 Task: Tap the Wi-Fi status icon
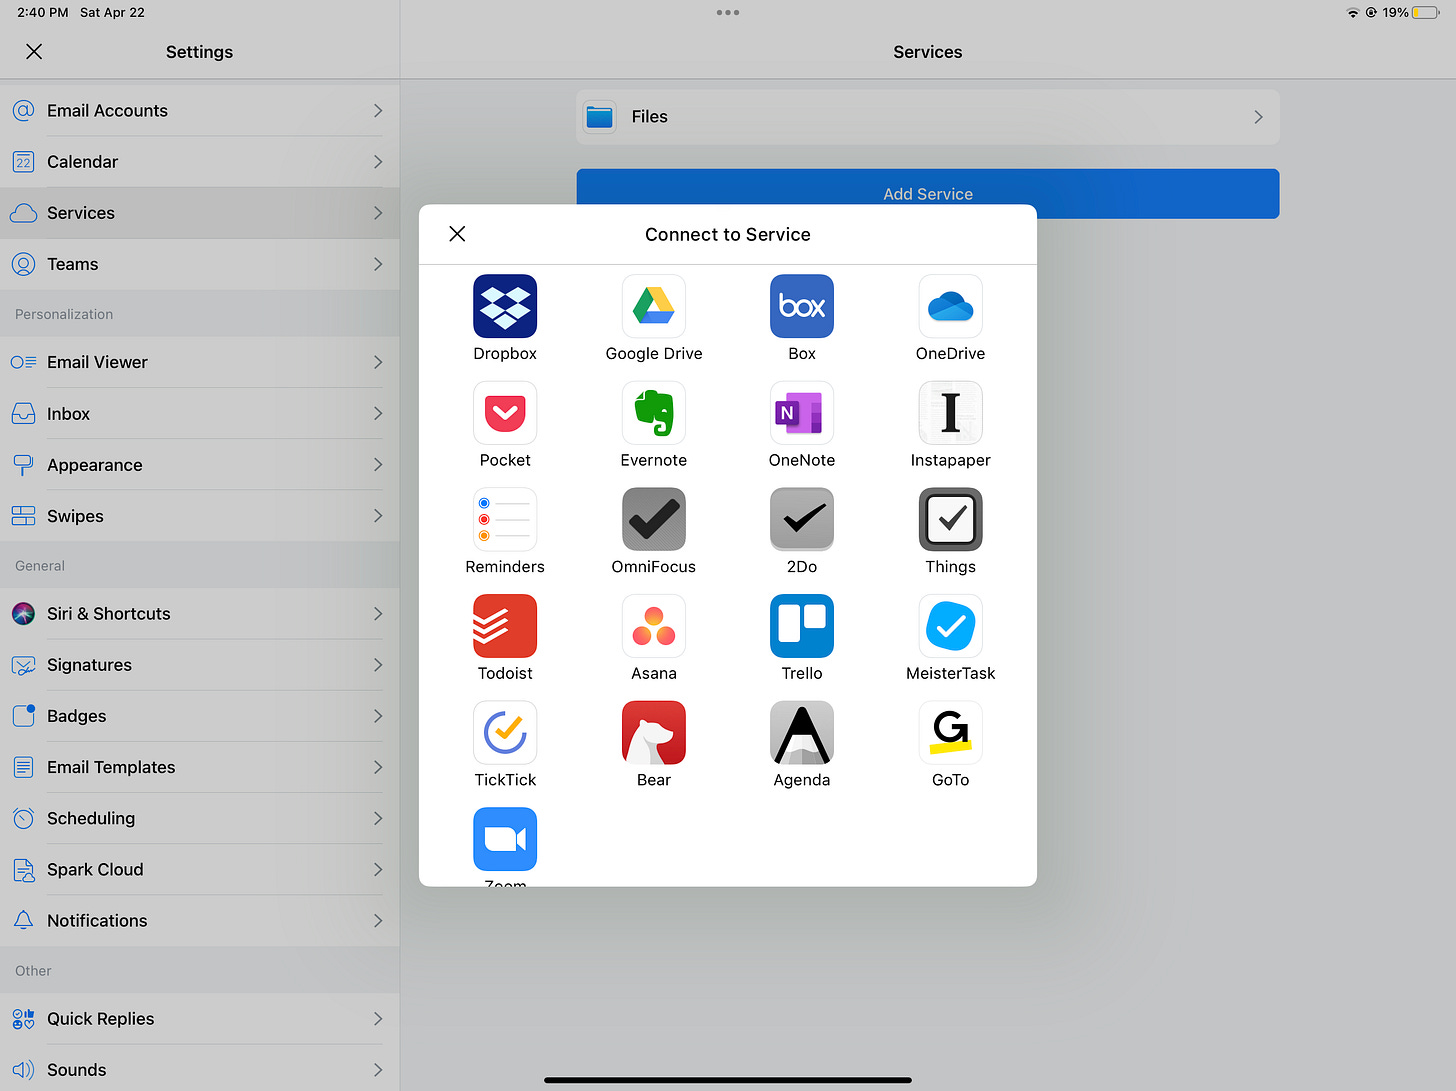click(x=1353, y=12)
